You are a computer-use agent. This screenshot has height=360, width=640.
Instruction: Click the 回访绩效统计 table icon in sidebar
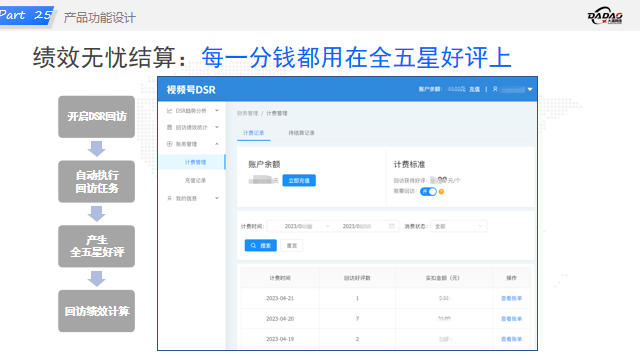click(169, 127)
